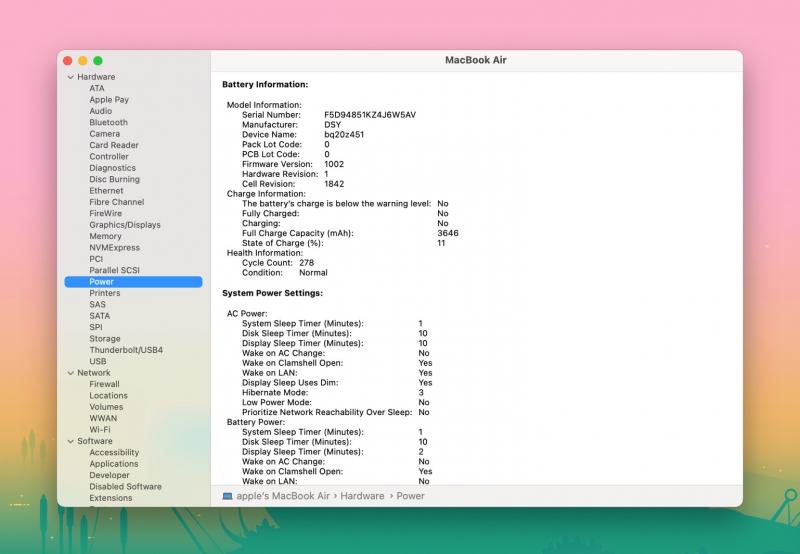The image size is (800, 554).
Task: Click AC Power Hibernate Mode value 3
Action: pyautogui.click(x=421, y=393)
